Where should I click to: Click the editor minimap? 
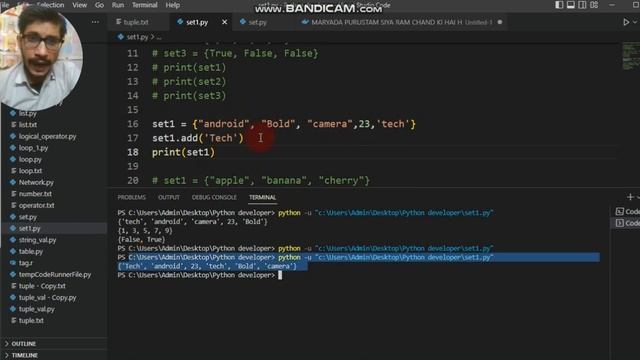click(x=631, y=56)
